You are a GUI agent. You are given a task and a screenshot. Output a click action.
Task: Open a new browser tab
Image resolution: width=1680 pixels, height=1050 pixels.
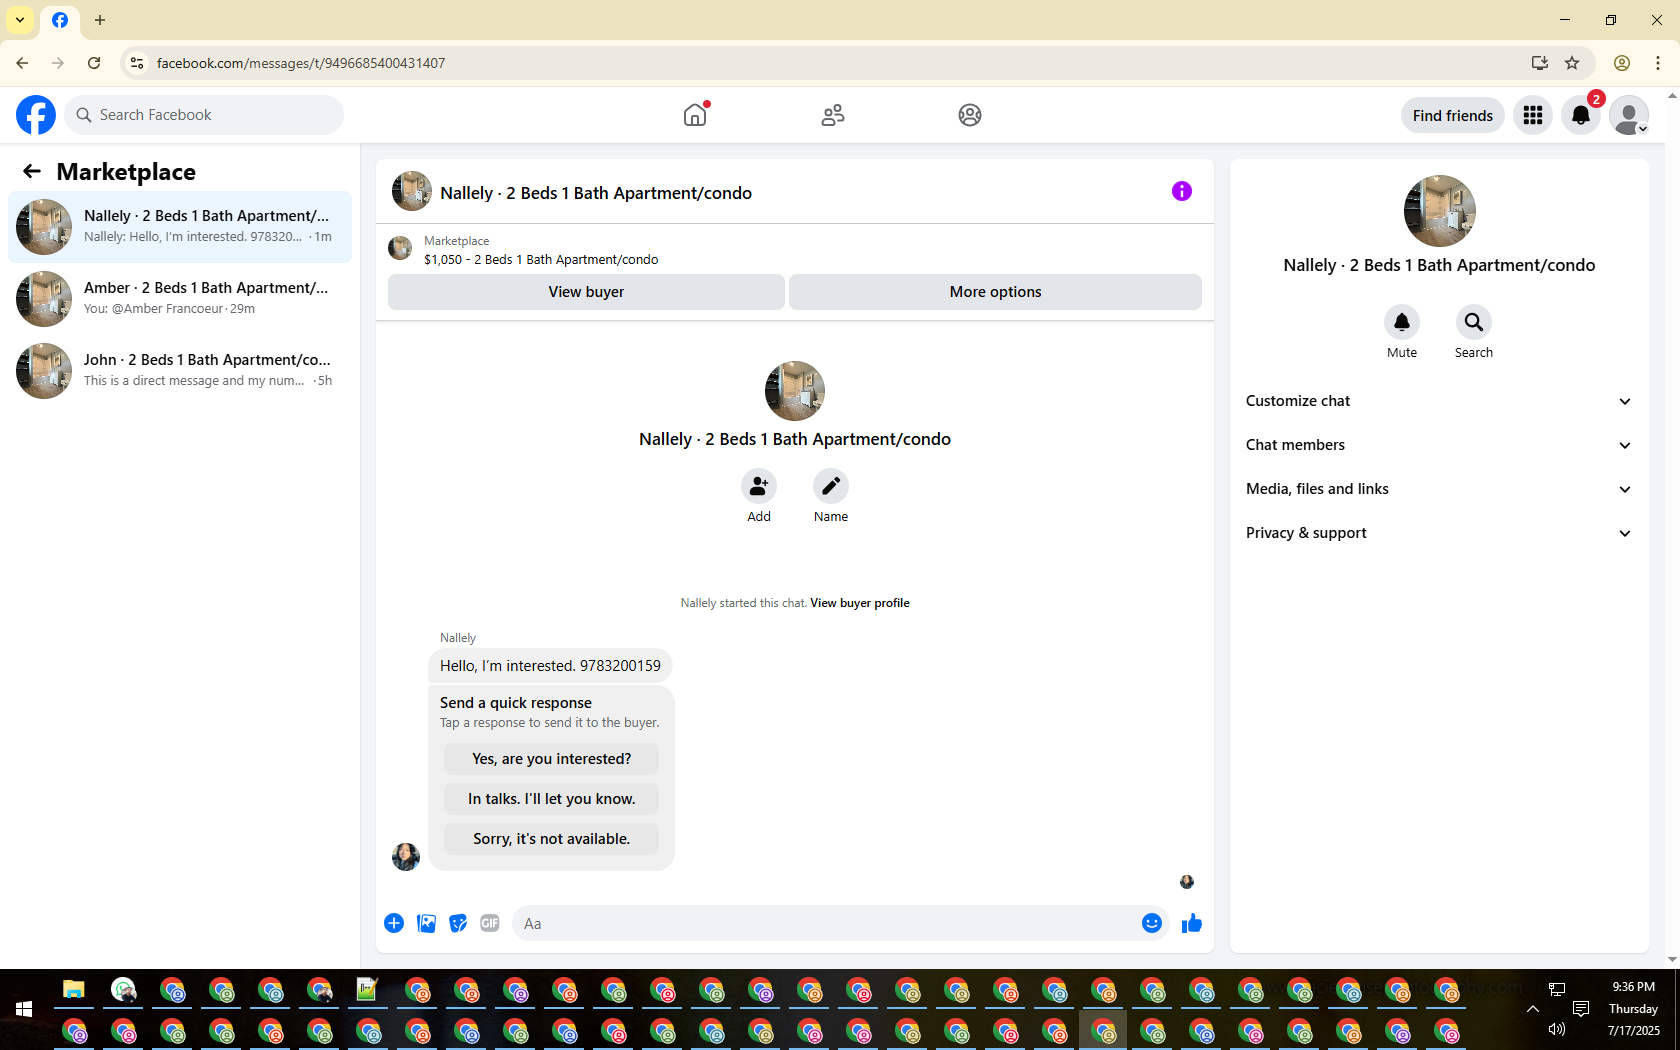click(x=100, y=20)
